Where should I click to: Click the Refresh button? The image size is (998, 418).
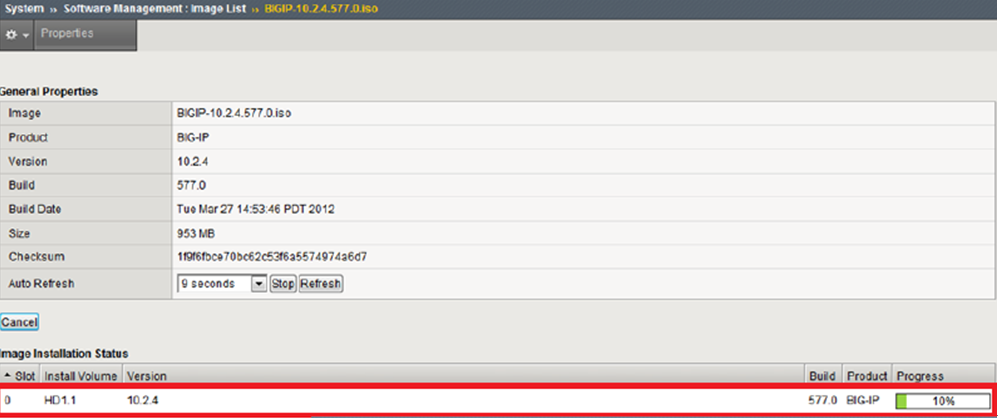click(321, 284)
